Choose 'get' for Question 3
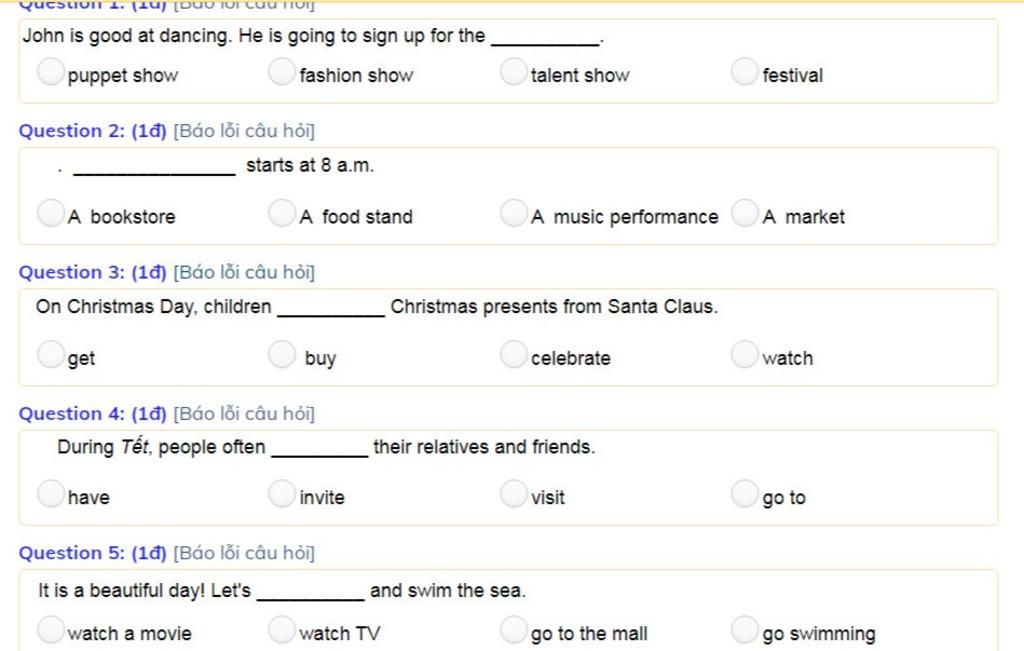1024x651 pixels. pos(50,354)
